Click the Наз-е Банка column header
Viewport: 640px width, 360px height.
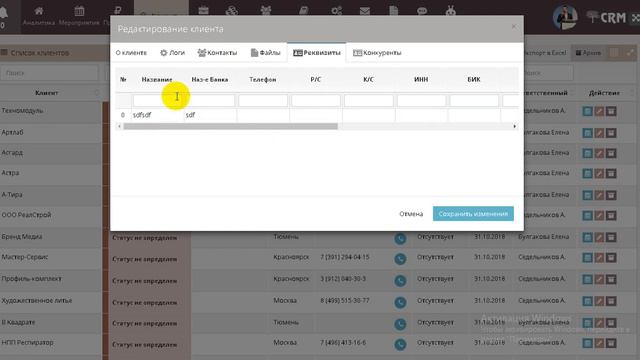(x=209, y=80)
